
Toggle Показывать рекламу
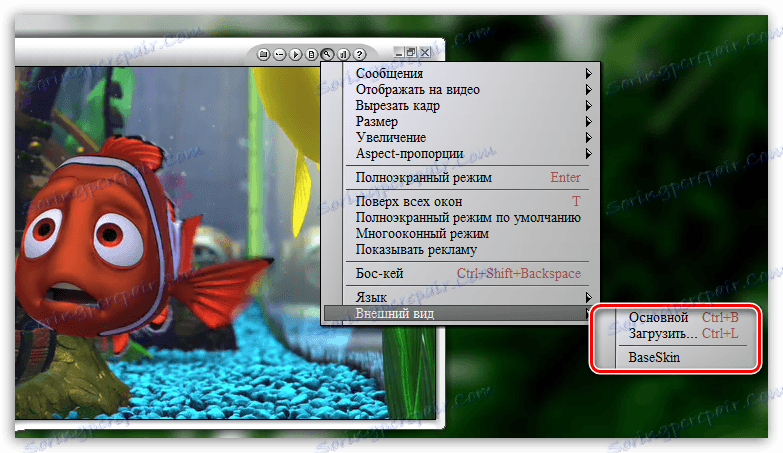(460, 249)
